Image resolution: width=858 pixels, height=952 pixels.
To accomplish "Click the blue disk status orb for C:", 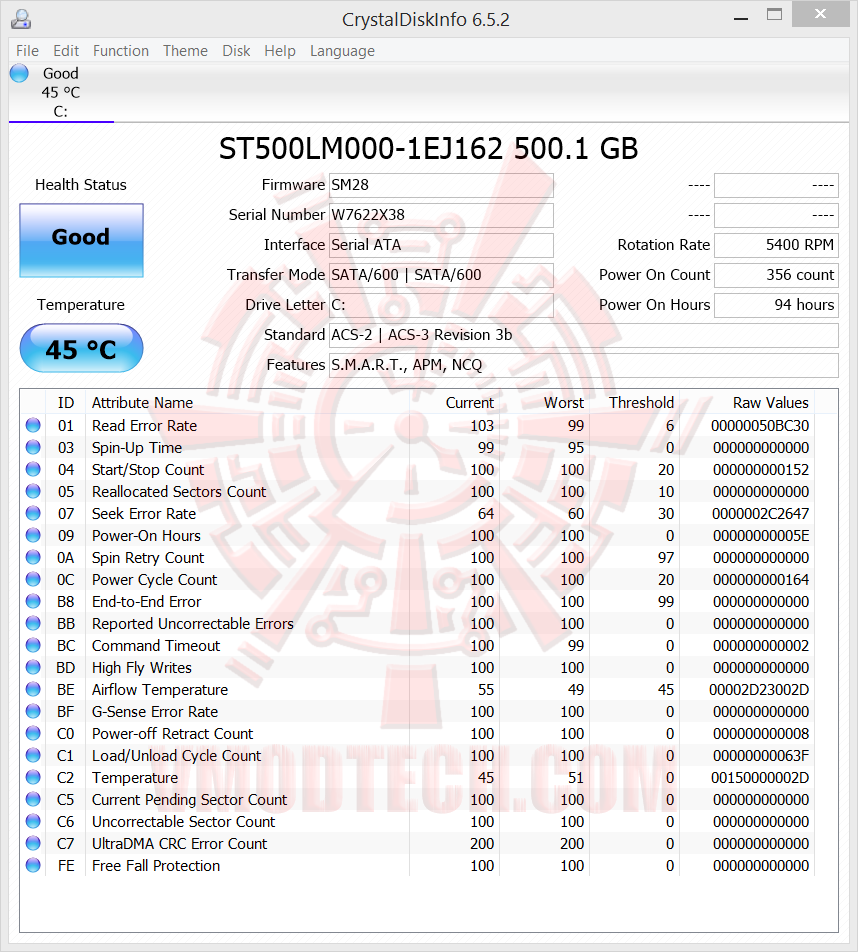I will (19, 73).
